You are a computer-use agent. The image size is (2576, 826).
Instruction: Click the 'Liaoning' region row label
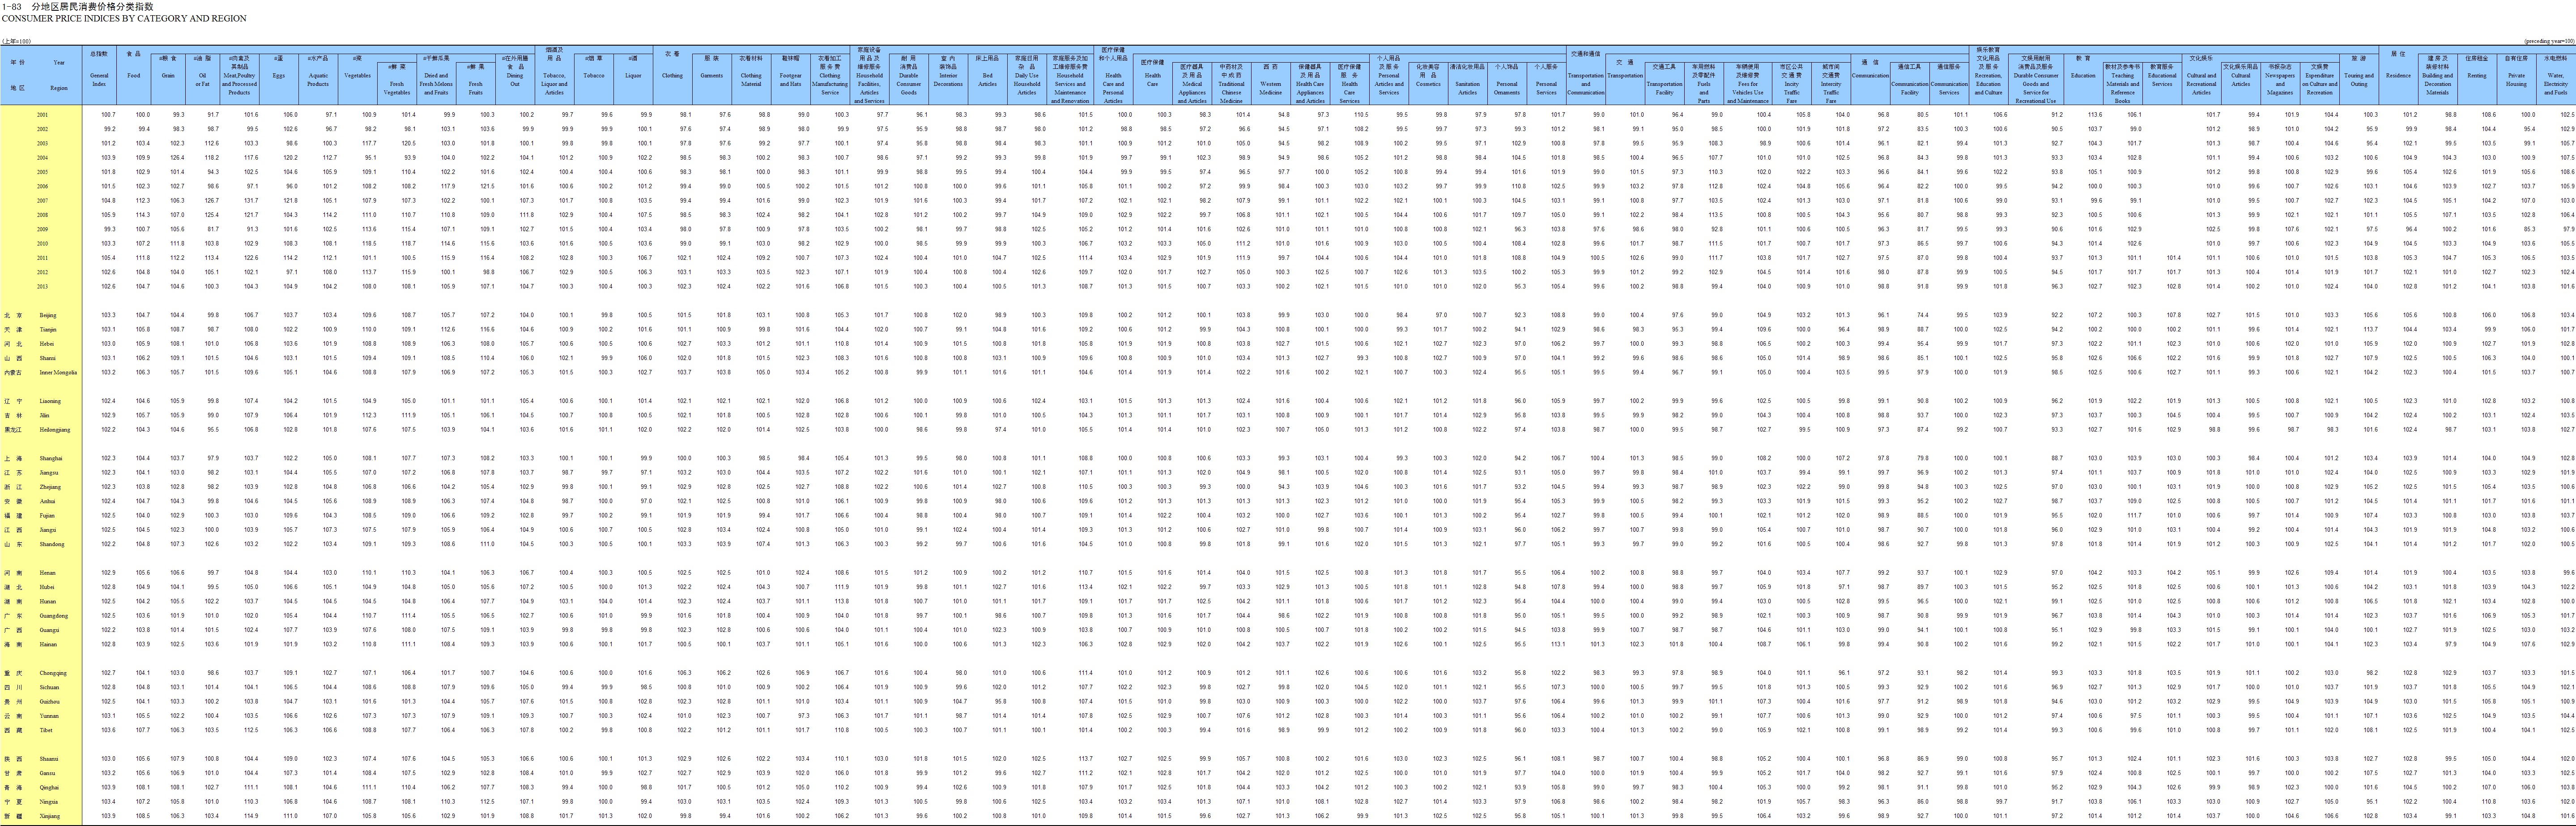(x=50, y=401)
